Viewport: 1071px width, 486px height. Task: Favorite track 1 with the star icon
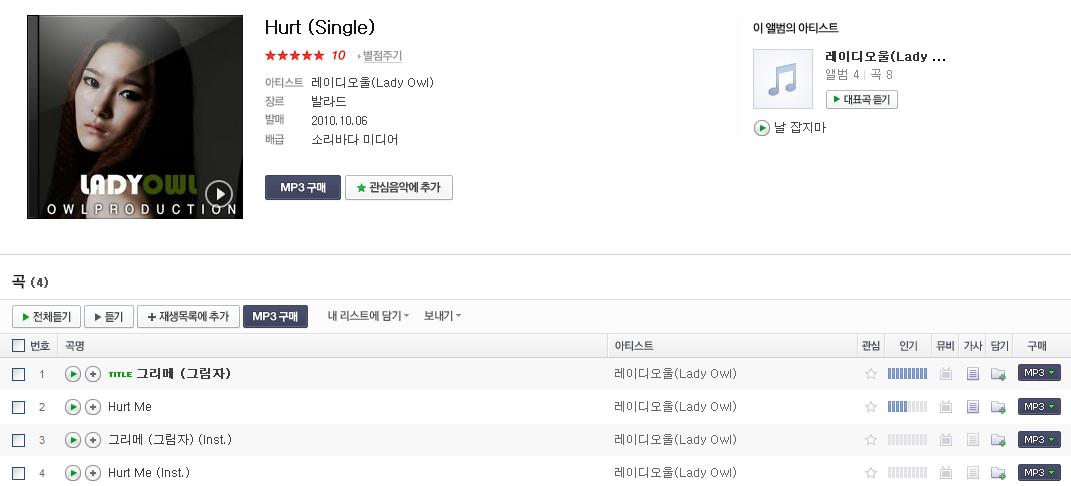coord(871,374)
